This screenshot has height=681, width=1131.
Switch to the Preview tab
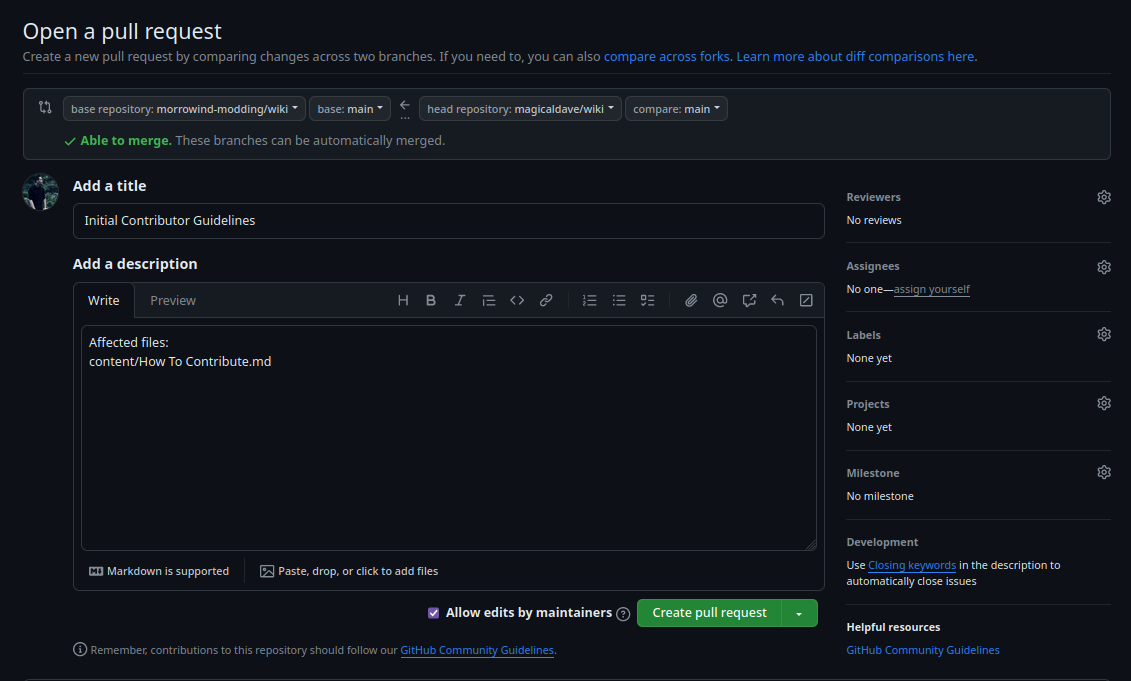(173, 300)
